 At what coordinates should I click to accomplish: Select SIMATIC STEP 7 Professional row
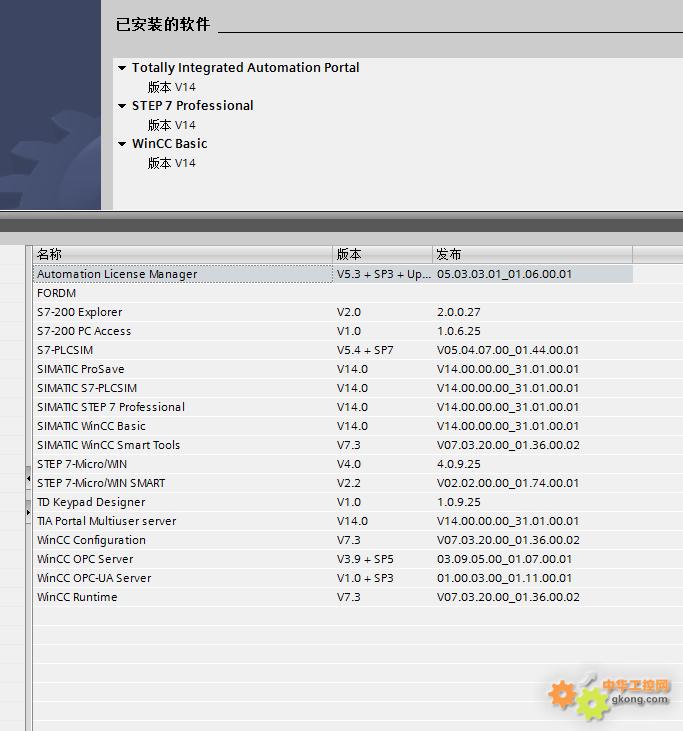click(333, 407)
